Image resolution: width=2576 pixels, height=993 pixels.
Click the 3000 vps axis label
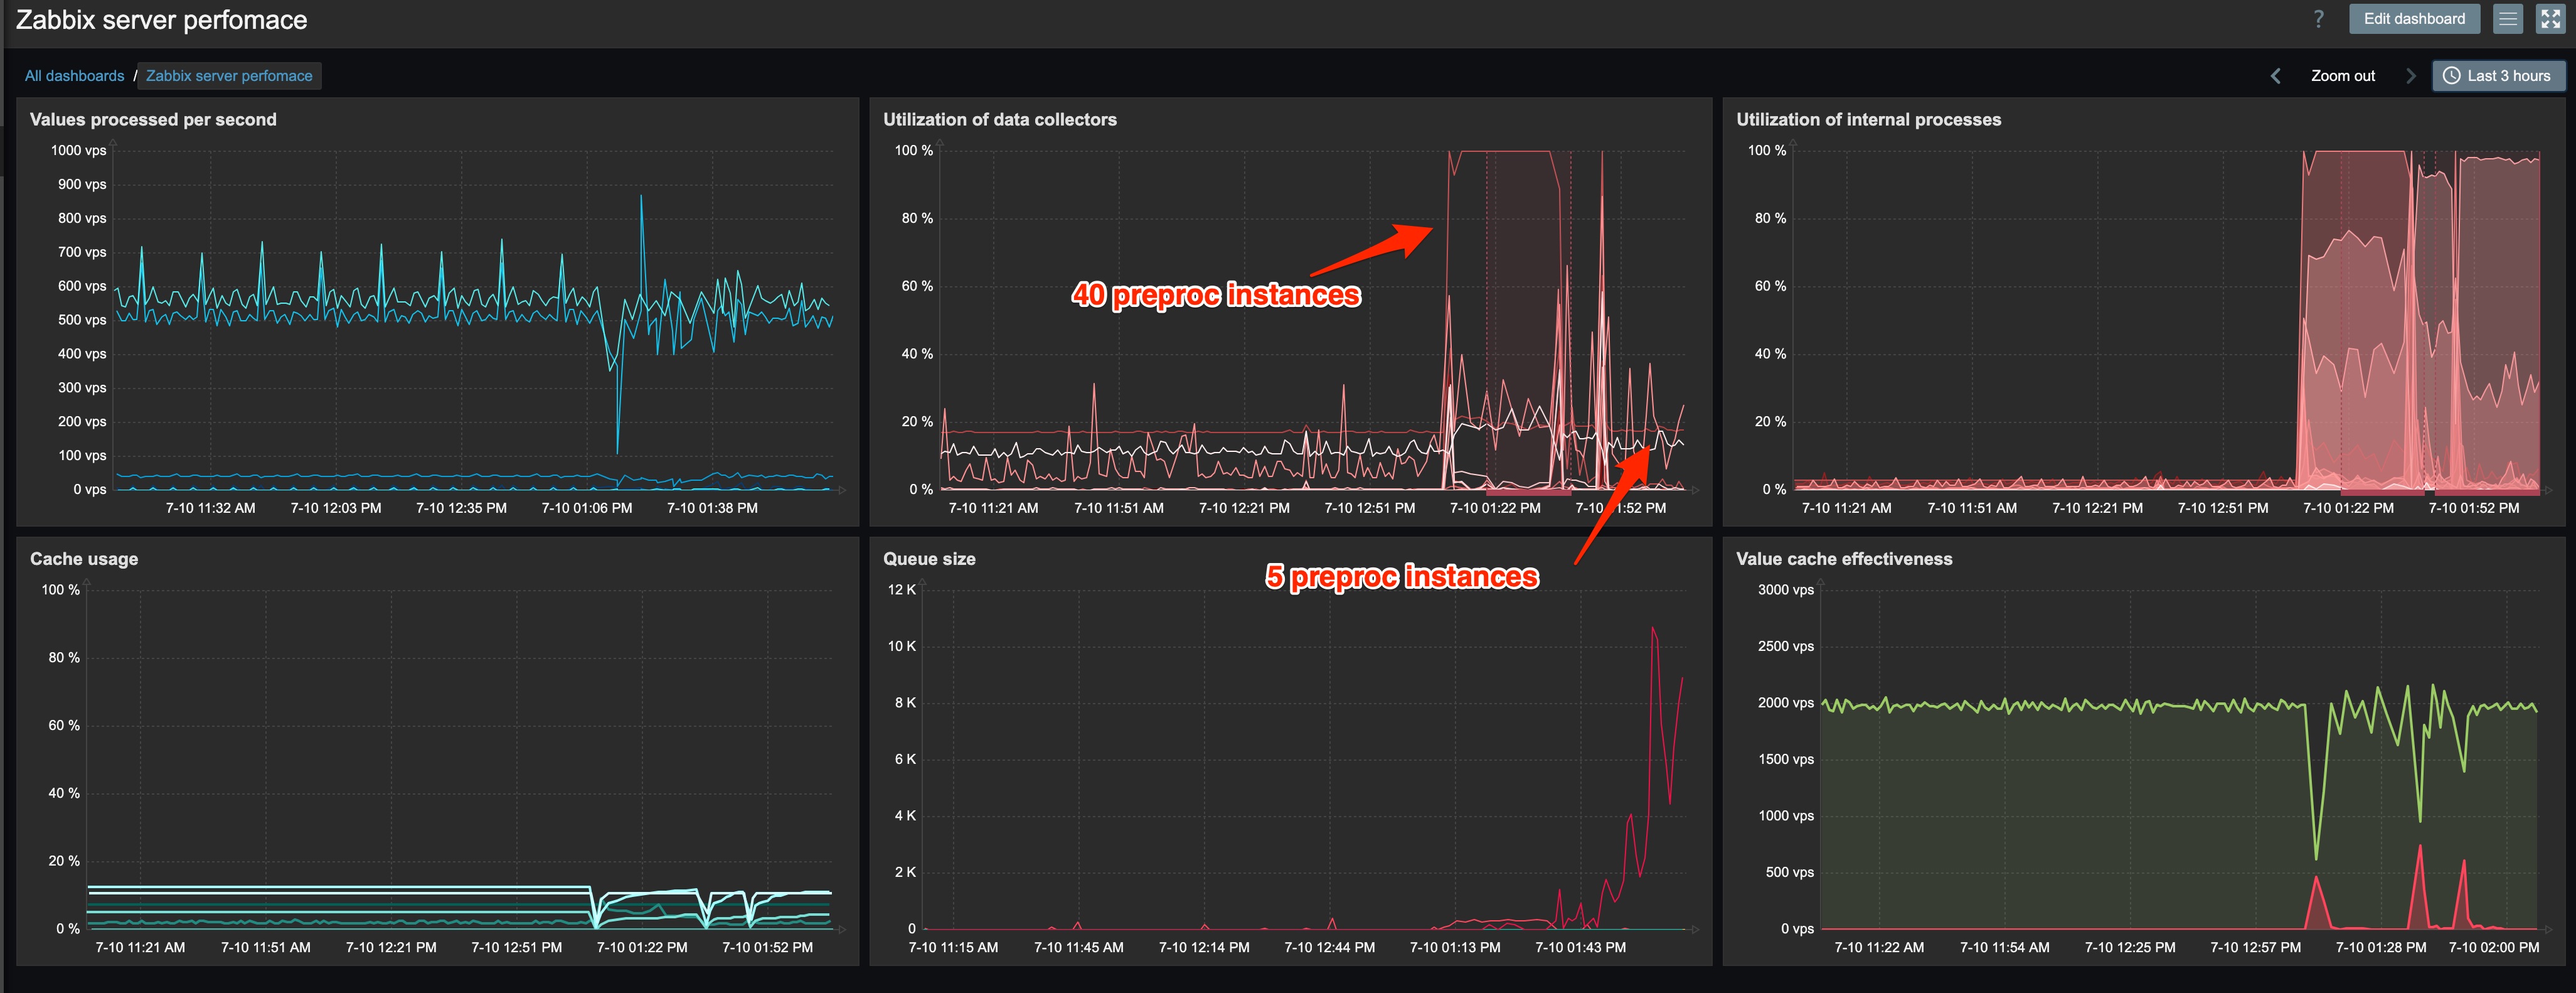[x=1785, y=590]
